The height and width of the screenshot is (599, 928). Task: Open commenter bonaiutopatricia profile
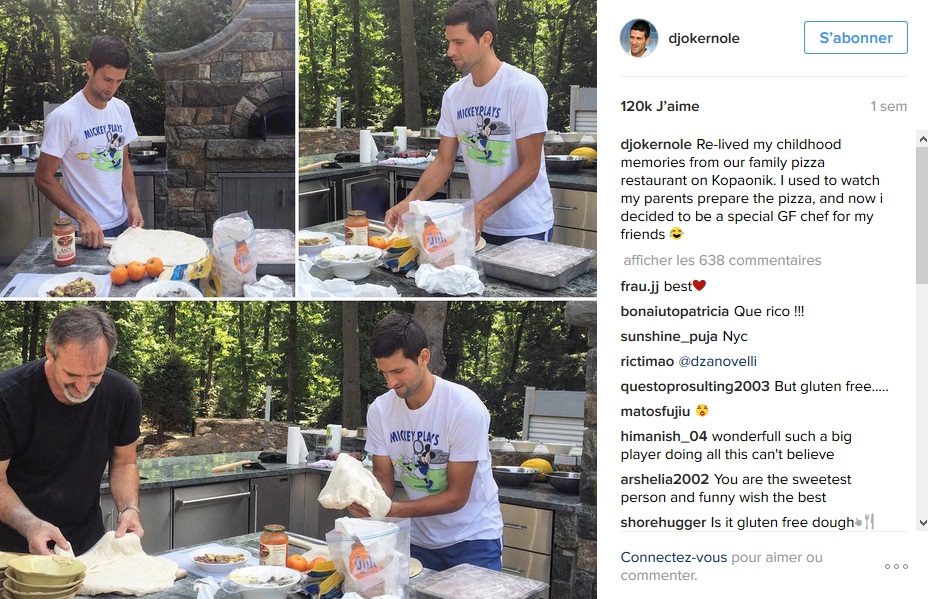(x=675, y=311)
